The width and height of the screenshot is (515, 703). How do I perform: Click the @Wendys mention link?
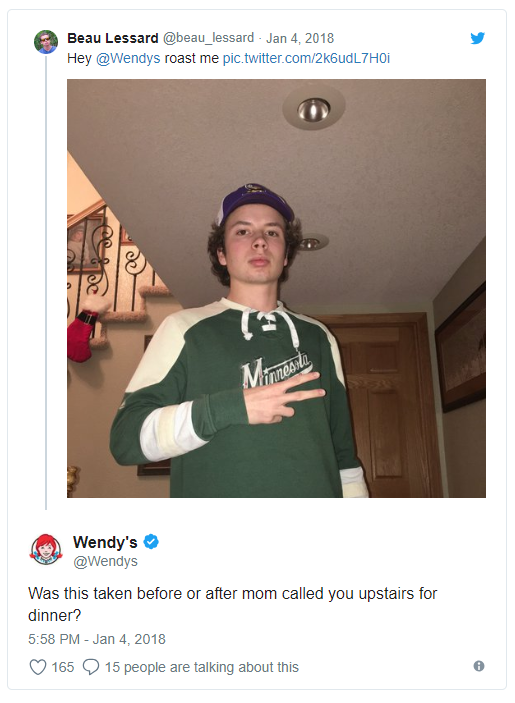(x=128, y=58)
